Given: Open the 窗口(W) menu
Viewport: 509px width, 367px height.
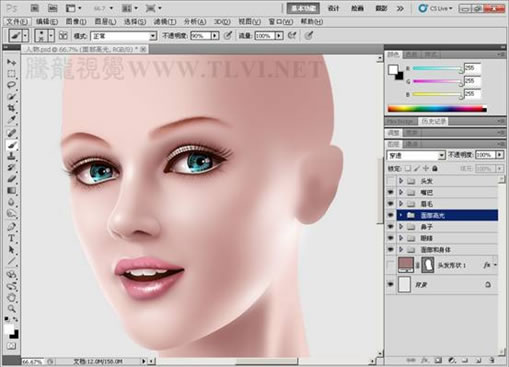Looking at the screenshot, I should click(x=281, y=22).
